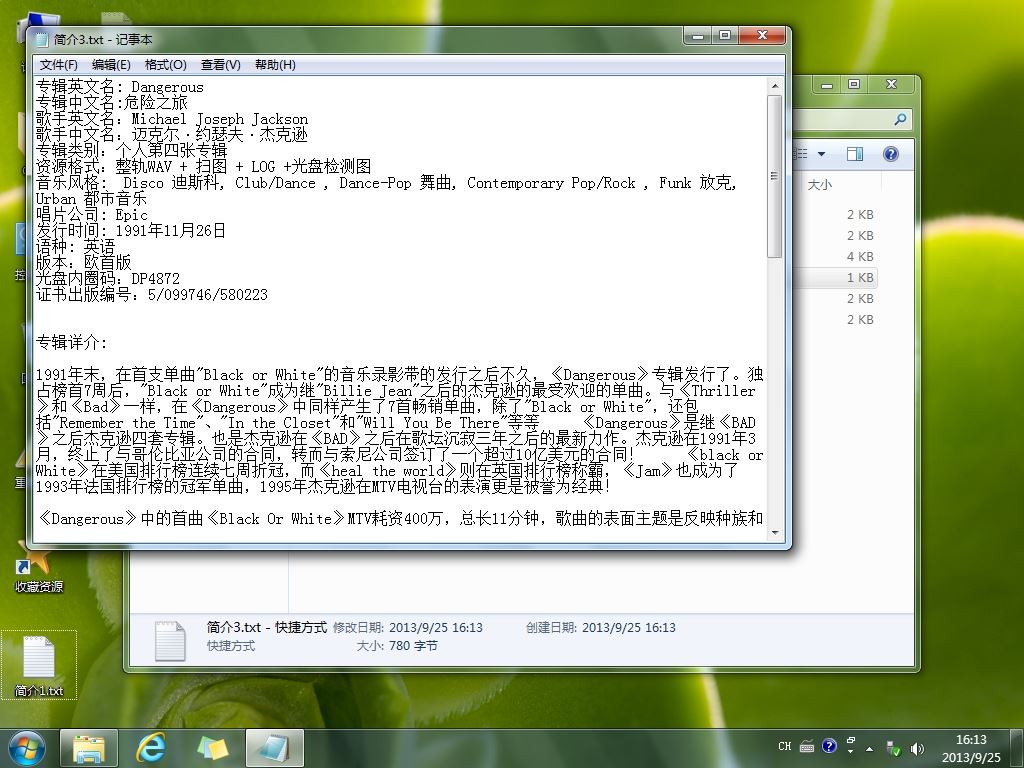Close the 简介3.txt Notepad window
This screenshot has height=768, width=1024.
761,35
